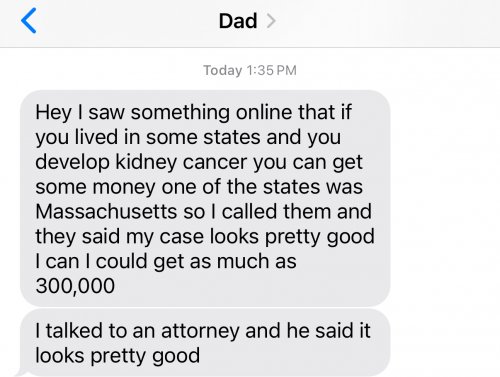Tap the empty area right of first bubble

tap(445, 198)
